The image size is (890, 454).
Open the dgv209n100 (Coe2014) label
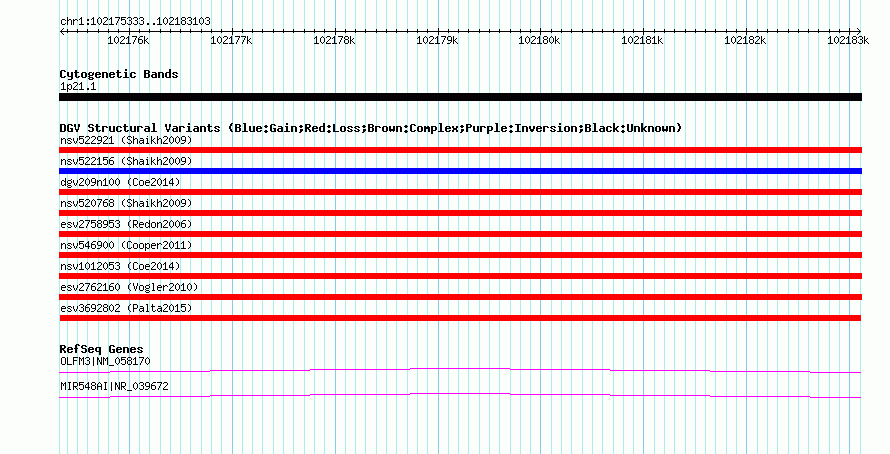(x=120, y=182)
